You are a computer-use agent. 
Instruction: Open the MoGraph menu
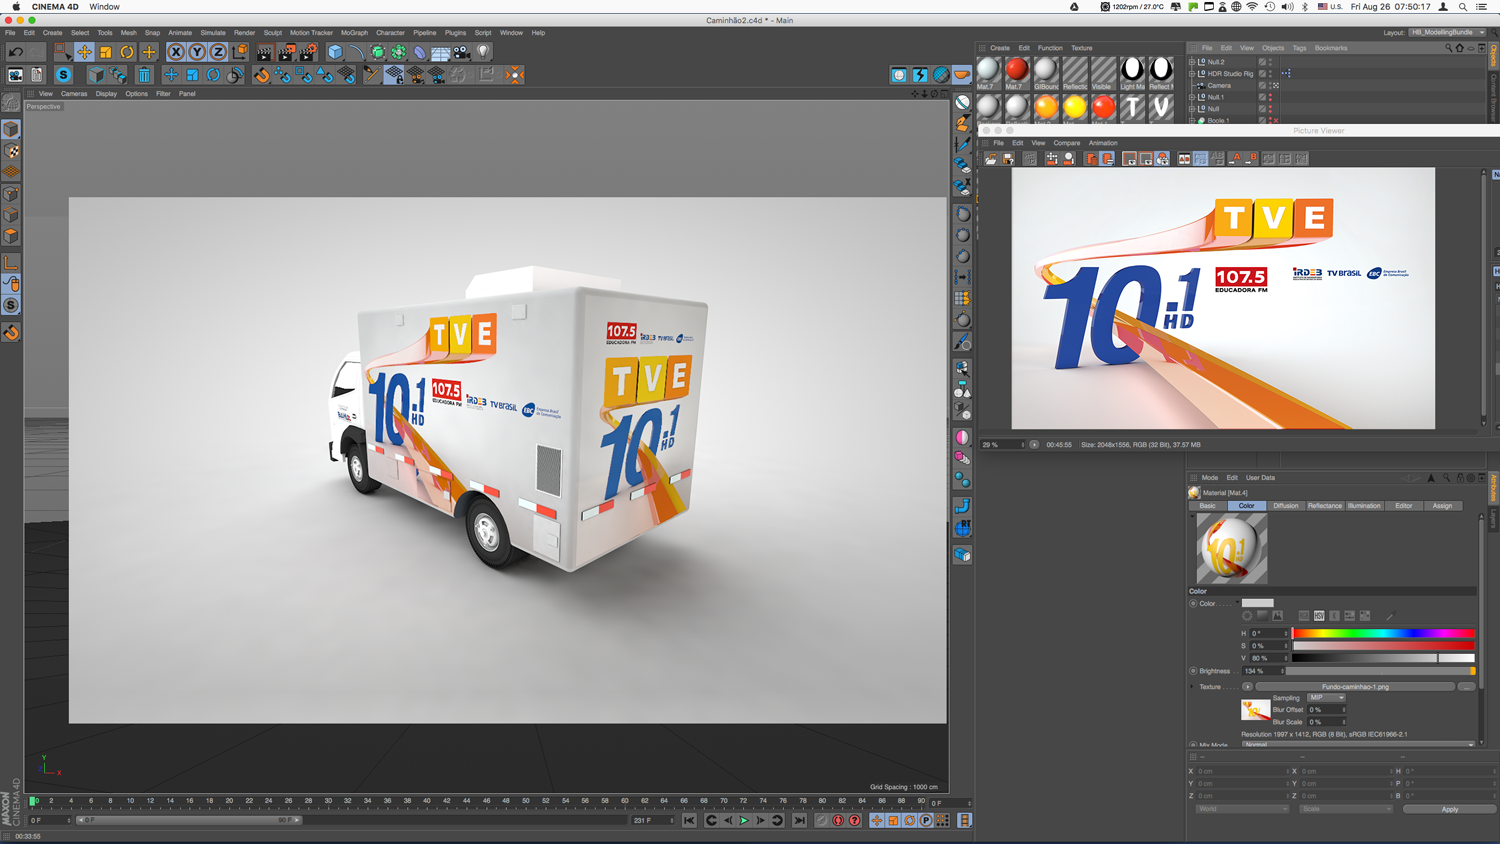click(354, 33)
